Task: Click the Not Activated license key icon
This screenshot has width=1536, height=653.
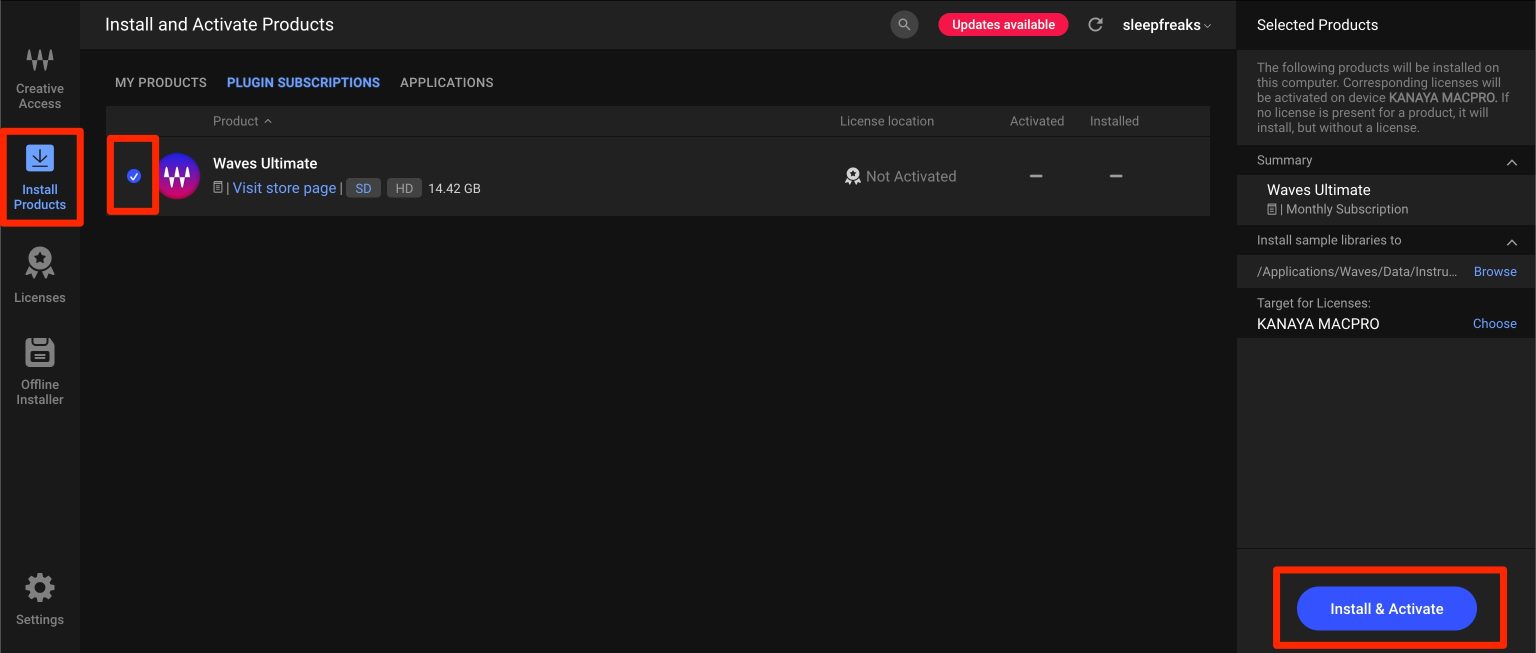Action: pyautogui.click(x=853, y=176)
